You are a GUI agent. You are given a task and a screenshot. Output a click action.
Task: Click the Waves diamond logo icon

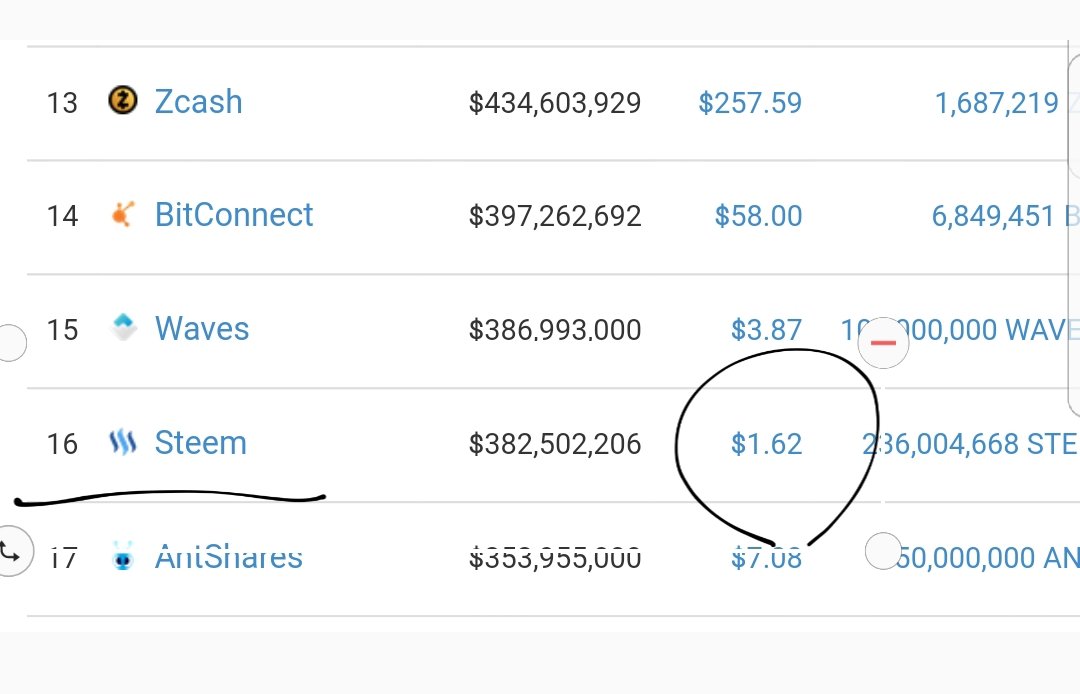pyautogui.click(x=123, y=328)
